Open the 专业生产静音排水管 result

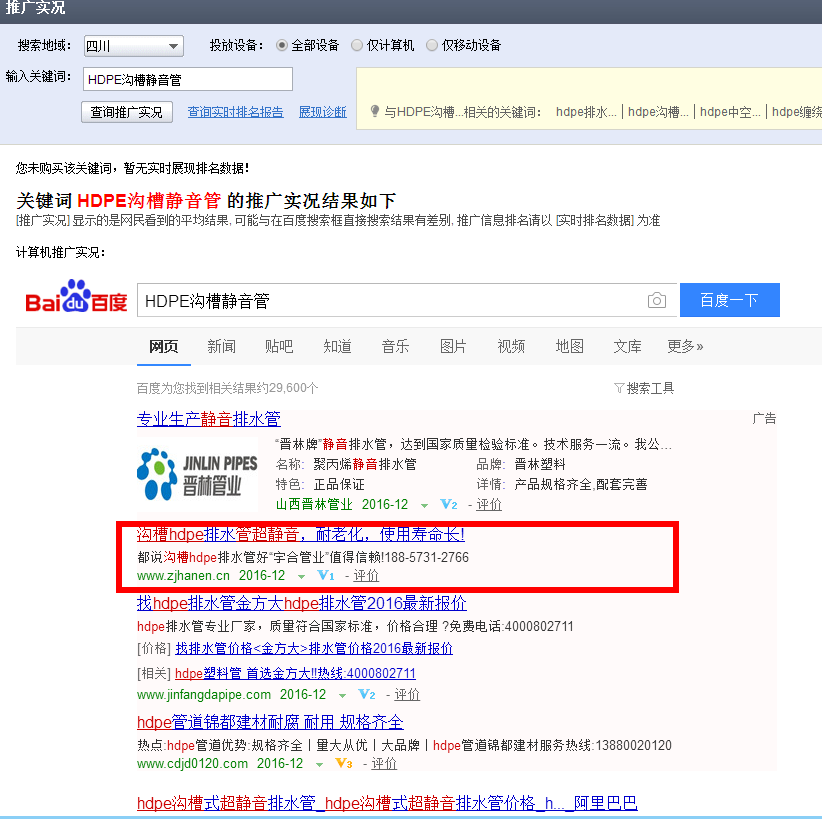point(209,419)
